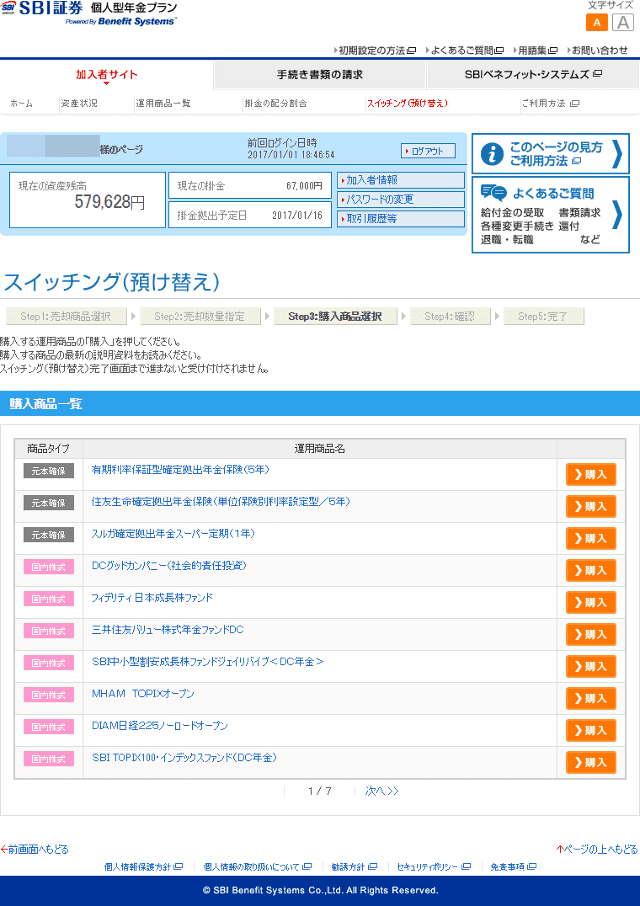The height and width of the screenshot is (906, 640).
Task: Return with ←前画面へもどる
Action: pyautogui.click(x=35, y=849)
